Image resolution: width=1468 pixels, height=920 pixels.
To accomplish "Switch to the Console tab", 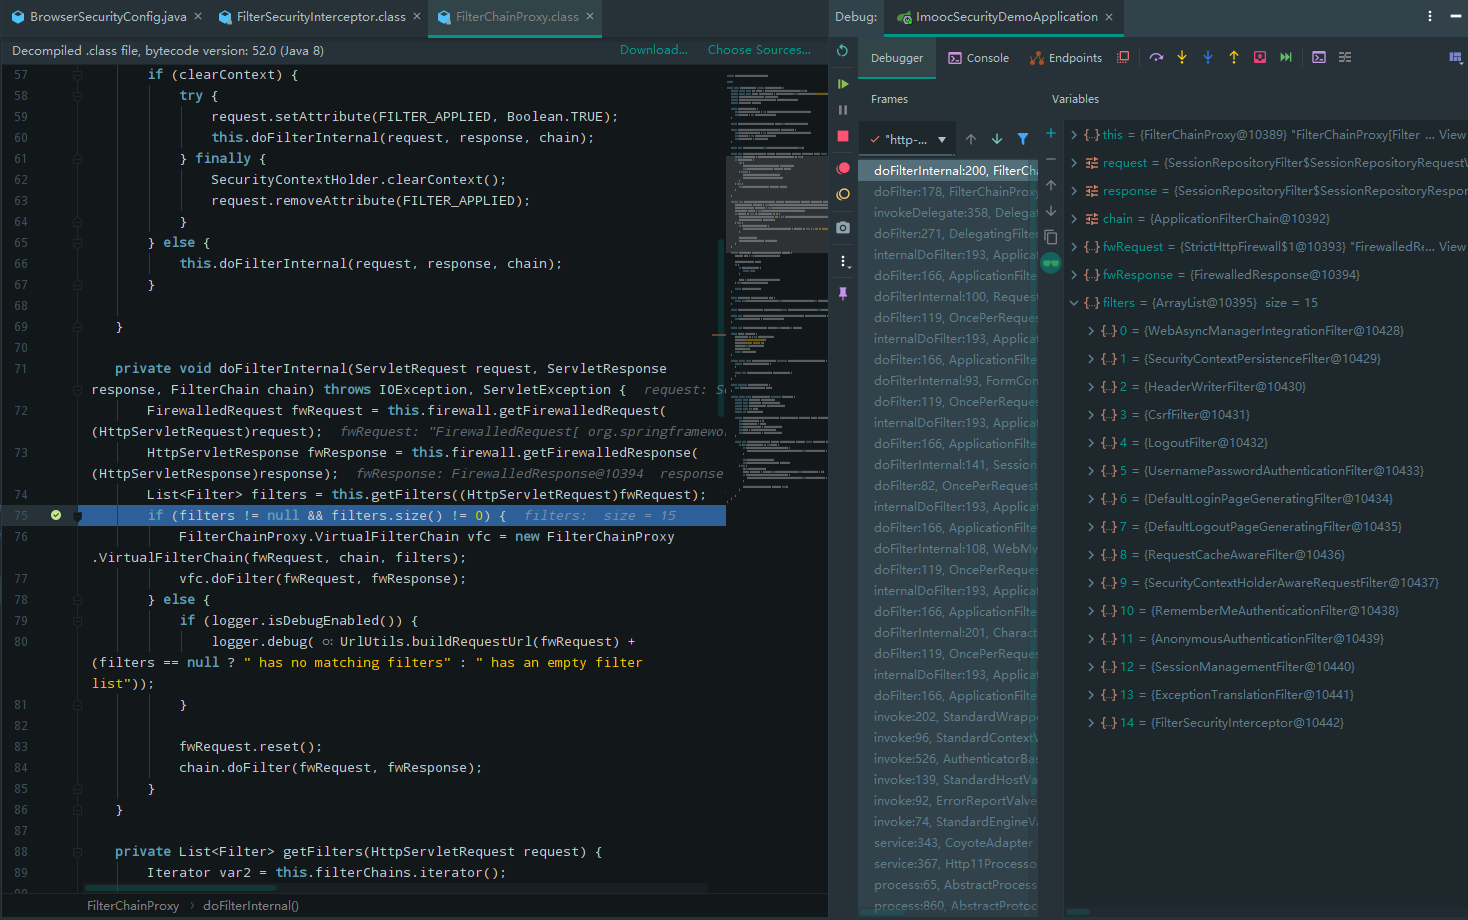I will [978, 57].
